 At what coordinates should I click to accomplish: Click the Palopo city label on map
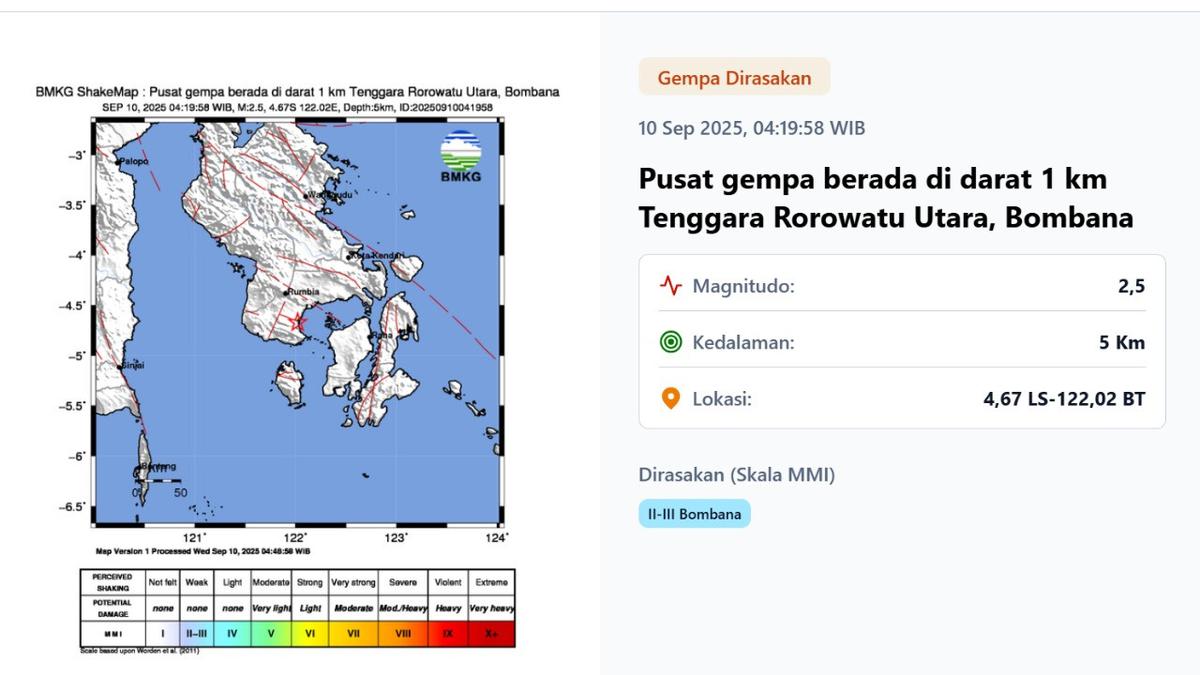coord(133,161)
